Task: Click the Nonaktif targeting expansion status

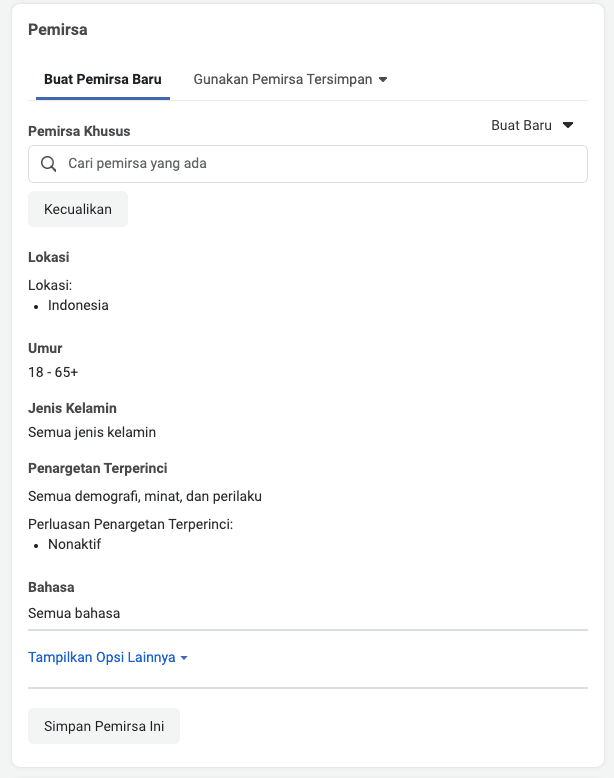Action: (75, 544)
